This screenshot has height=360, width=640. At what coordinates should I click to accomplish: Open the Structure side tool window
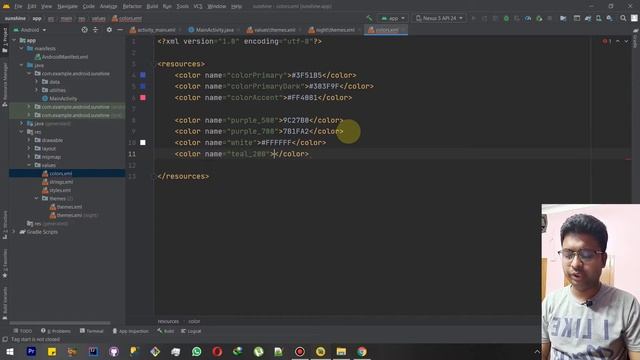point(5,224)
